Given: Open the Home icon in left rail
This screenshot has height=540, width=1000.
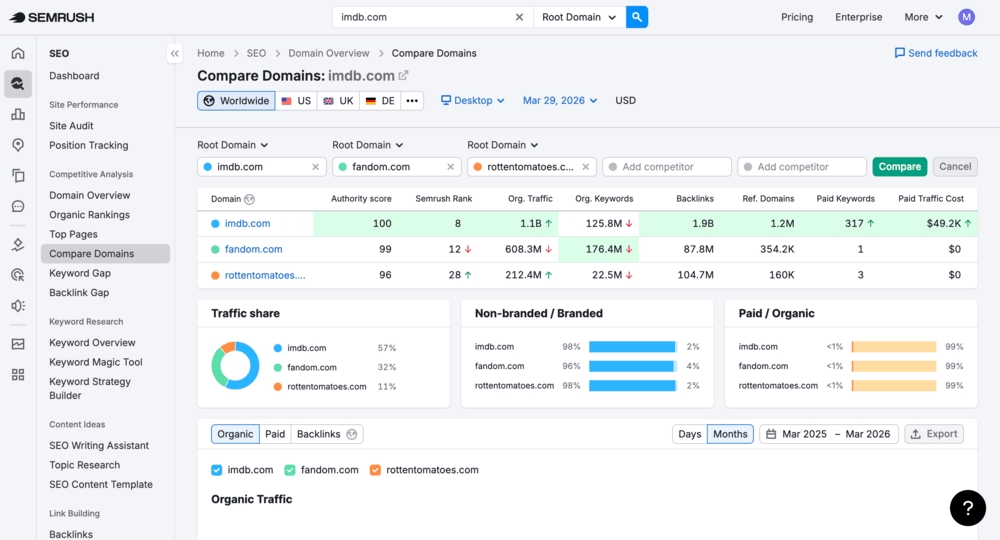Looking at the screenshot, I should [x=18, y=53].
